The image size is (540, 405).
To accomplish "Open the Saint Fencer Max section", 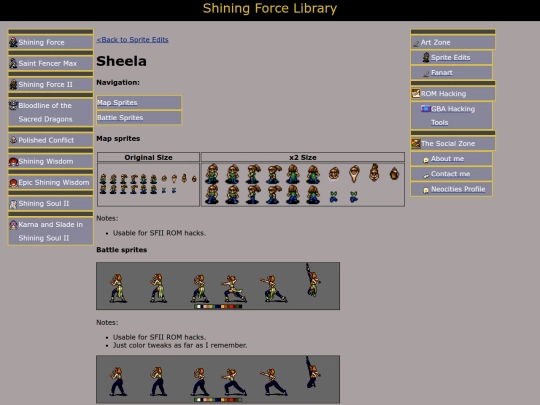I will [48, 63].
